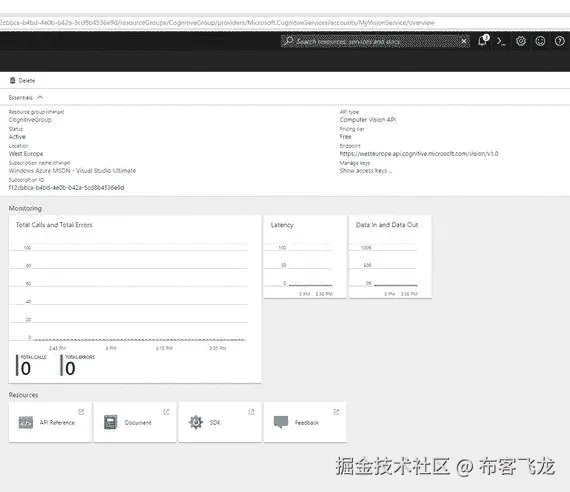Clear the search box with X
Viewport: 570px width, 492px height.
[464, 41]
